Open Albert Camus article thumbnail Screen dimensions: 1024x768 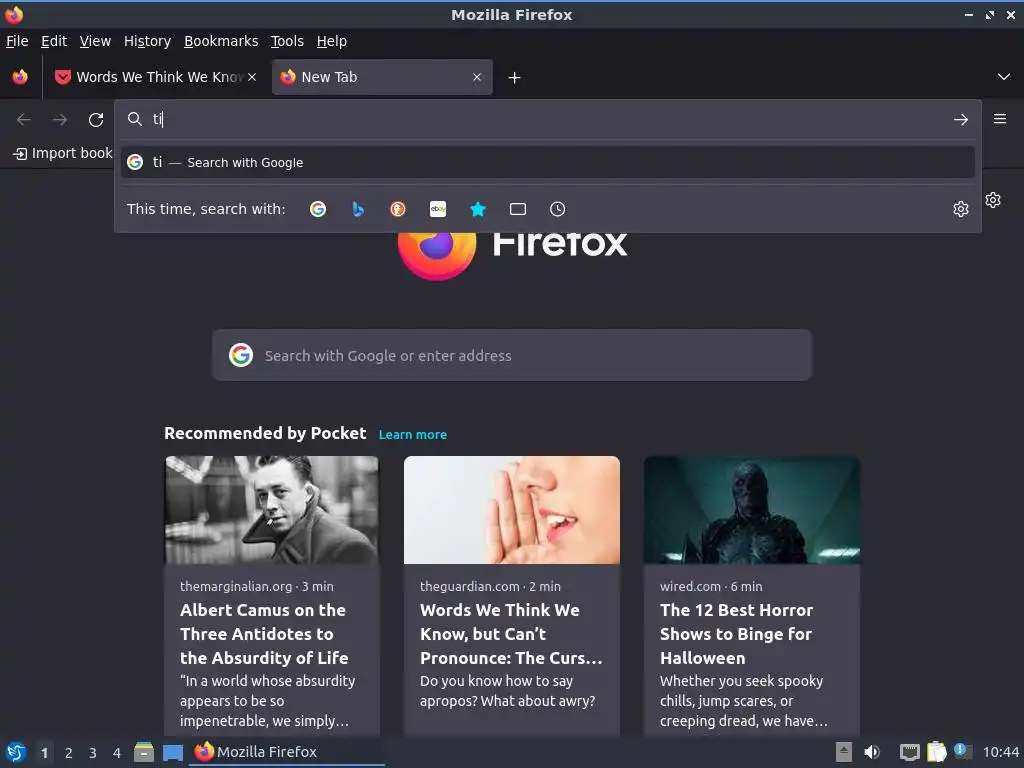click(x=272, y=510)
